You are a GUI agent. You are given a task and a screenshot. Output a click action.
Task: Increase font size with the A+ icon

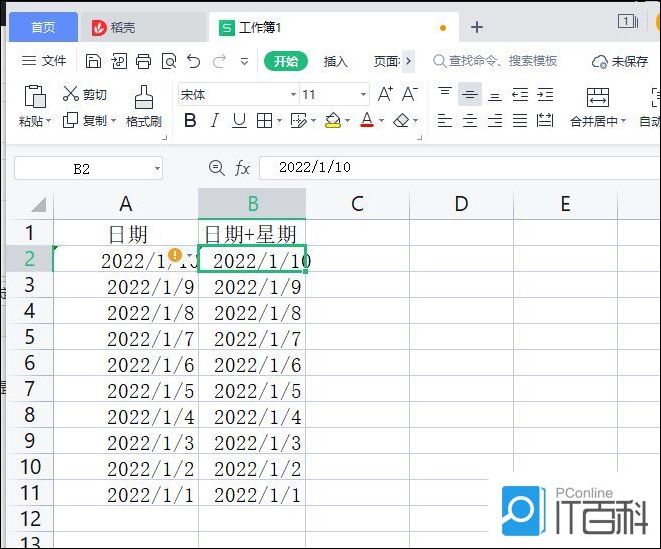385,94
